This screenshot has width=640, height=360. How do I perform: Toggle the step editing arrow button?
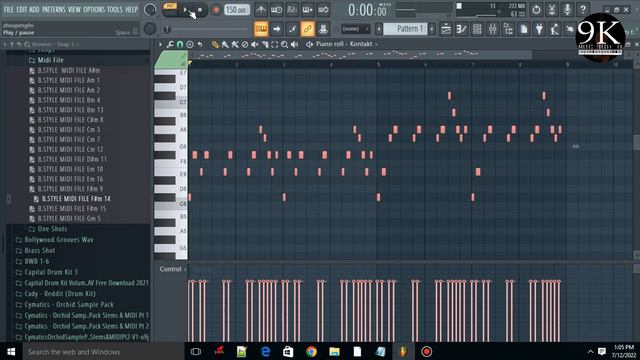point(276,29)
